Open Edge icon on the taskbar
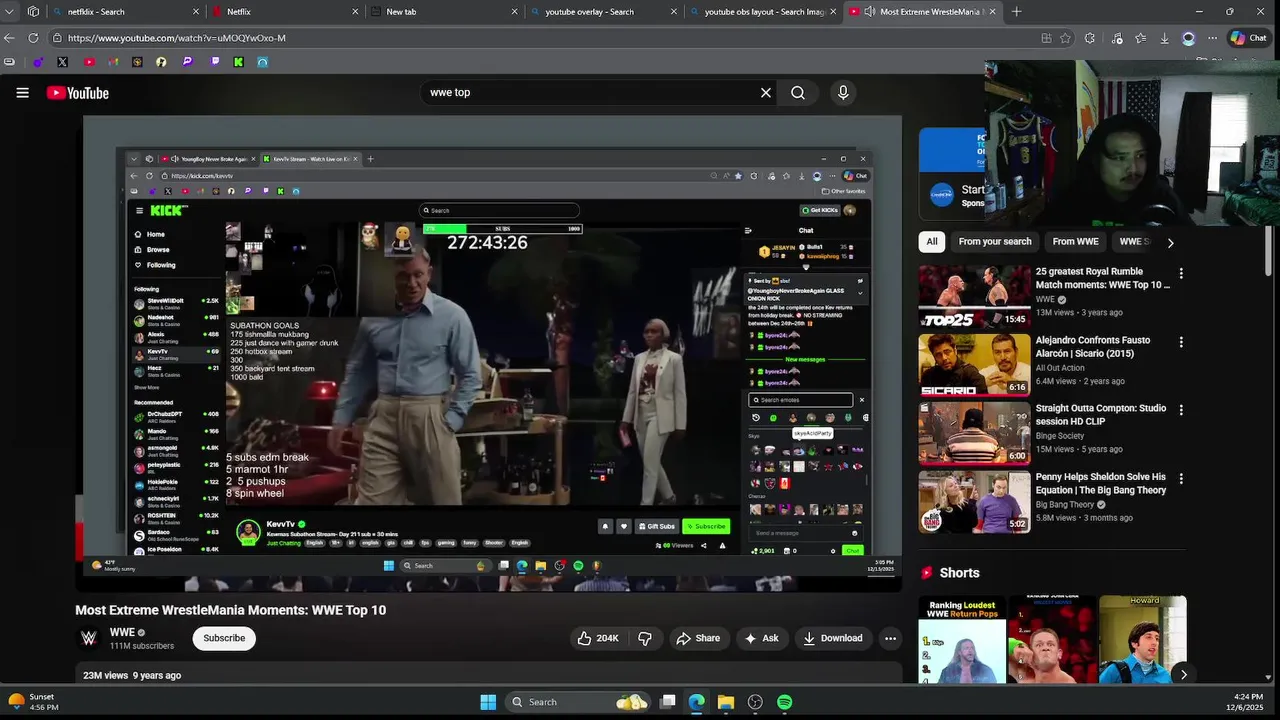 [697, 702]
